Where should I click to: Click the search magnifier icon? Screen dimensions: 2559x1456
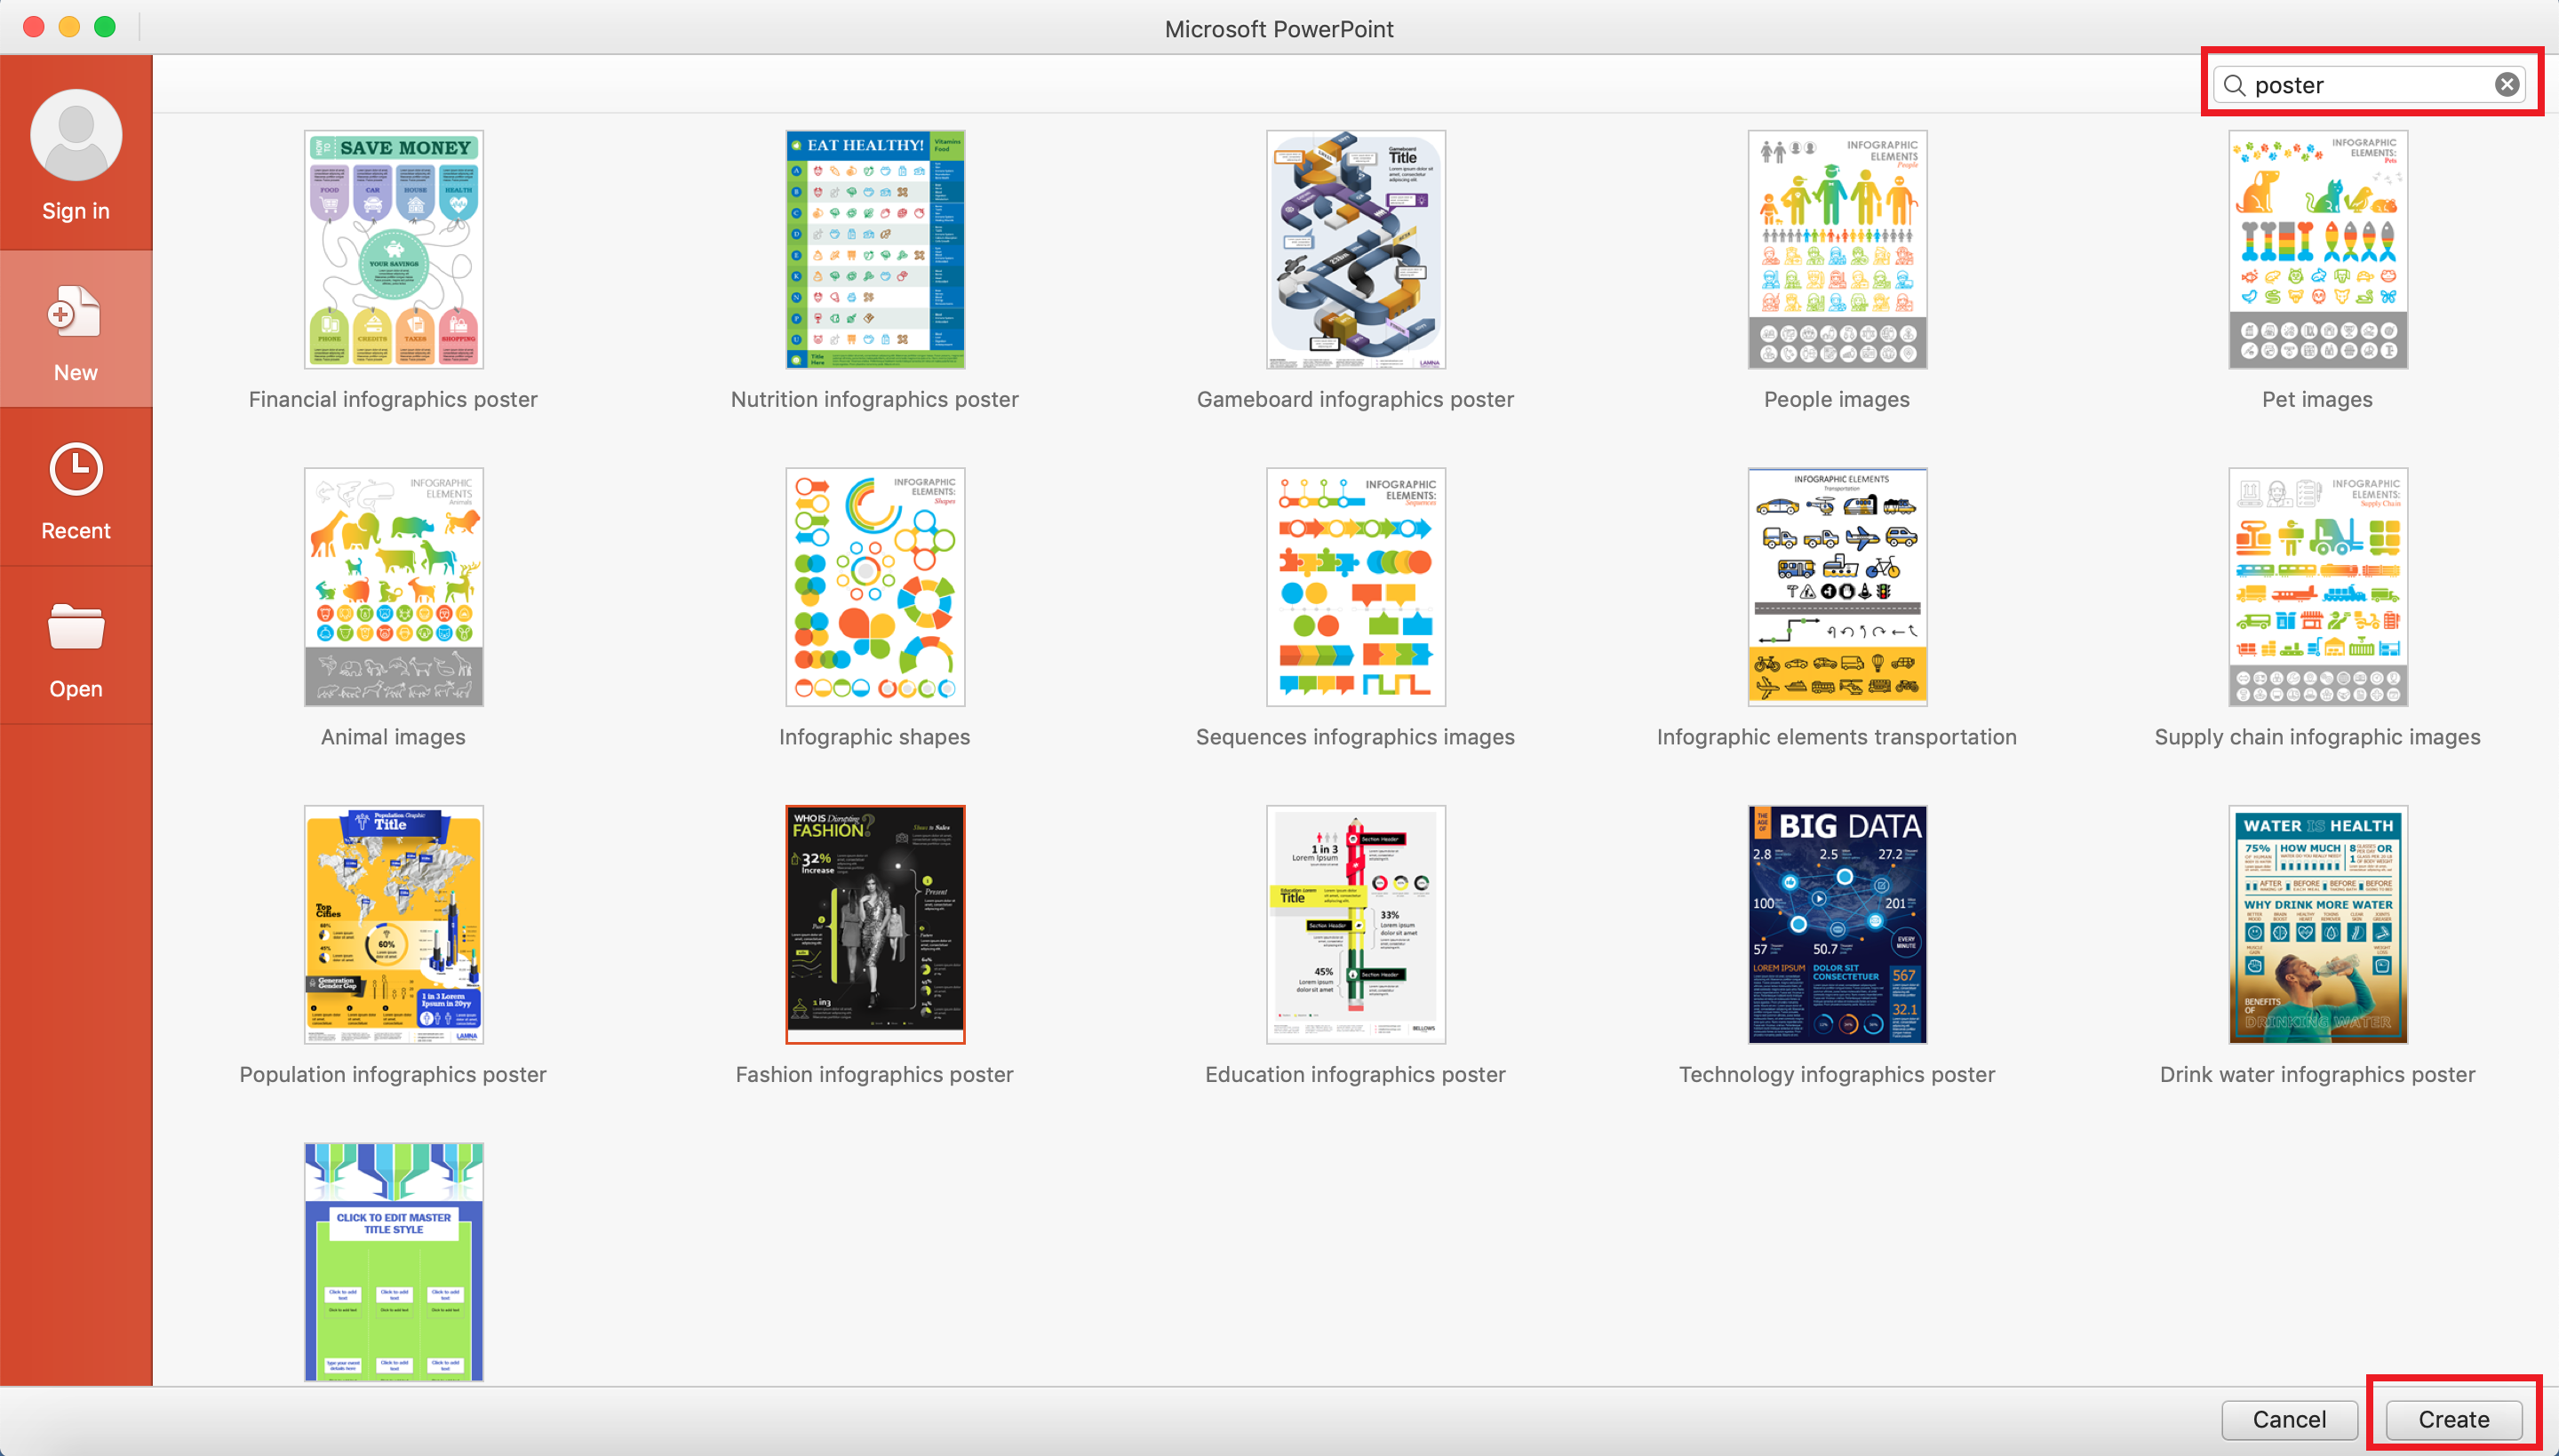(2234, 85)
